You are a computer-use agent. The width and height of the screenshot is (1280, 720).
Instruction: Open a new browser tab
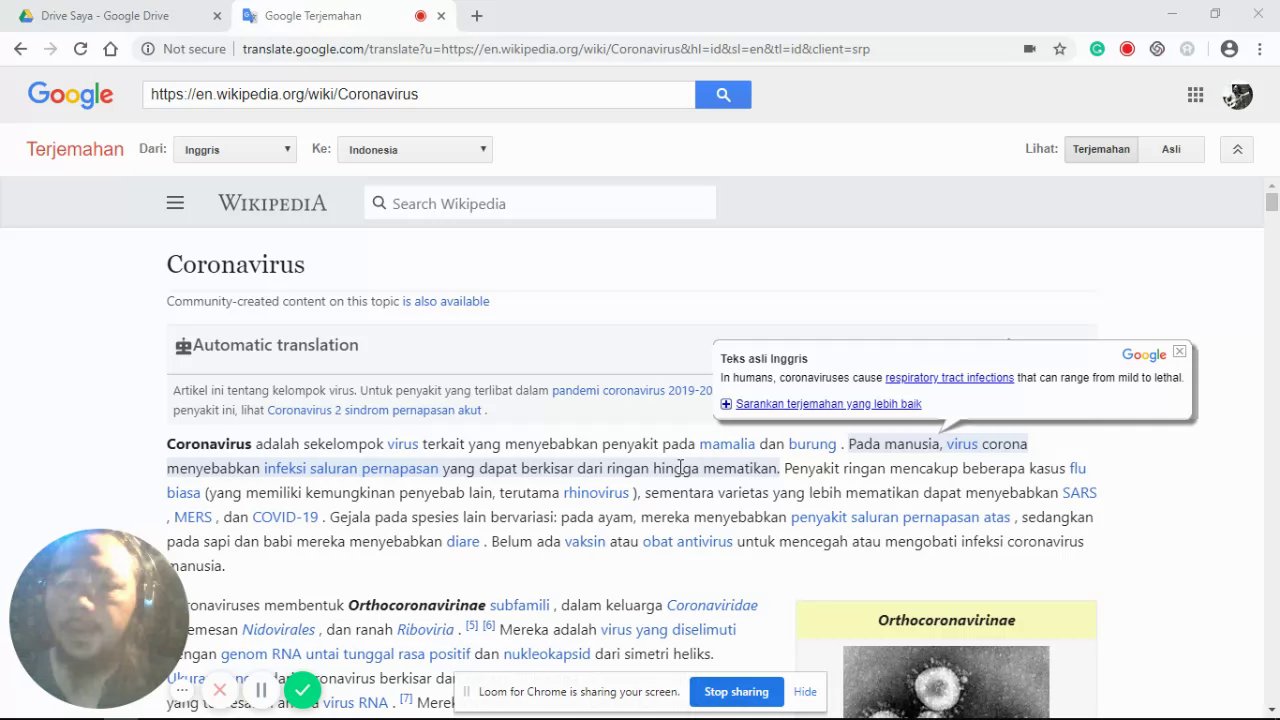pyautogui.click(x=477, y=16)
